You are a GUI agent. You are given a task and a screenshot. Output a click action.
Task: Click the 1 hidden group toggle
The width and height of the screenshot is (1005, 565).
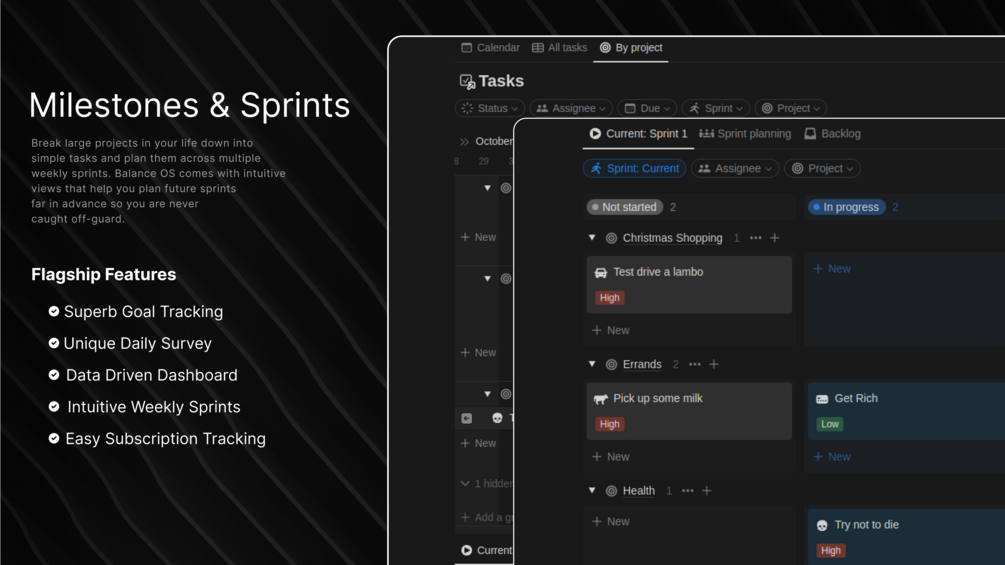pyautogui.click(x=486, y=483)
